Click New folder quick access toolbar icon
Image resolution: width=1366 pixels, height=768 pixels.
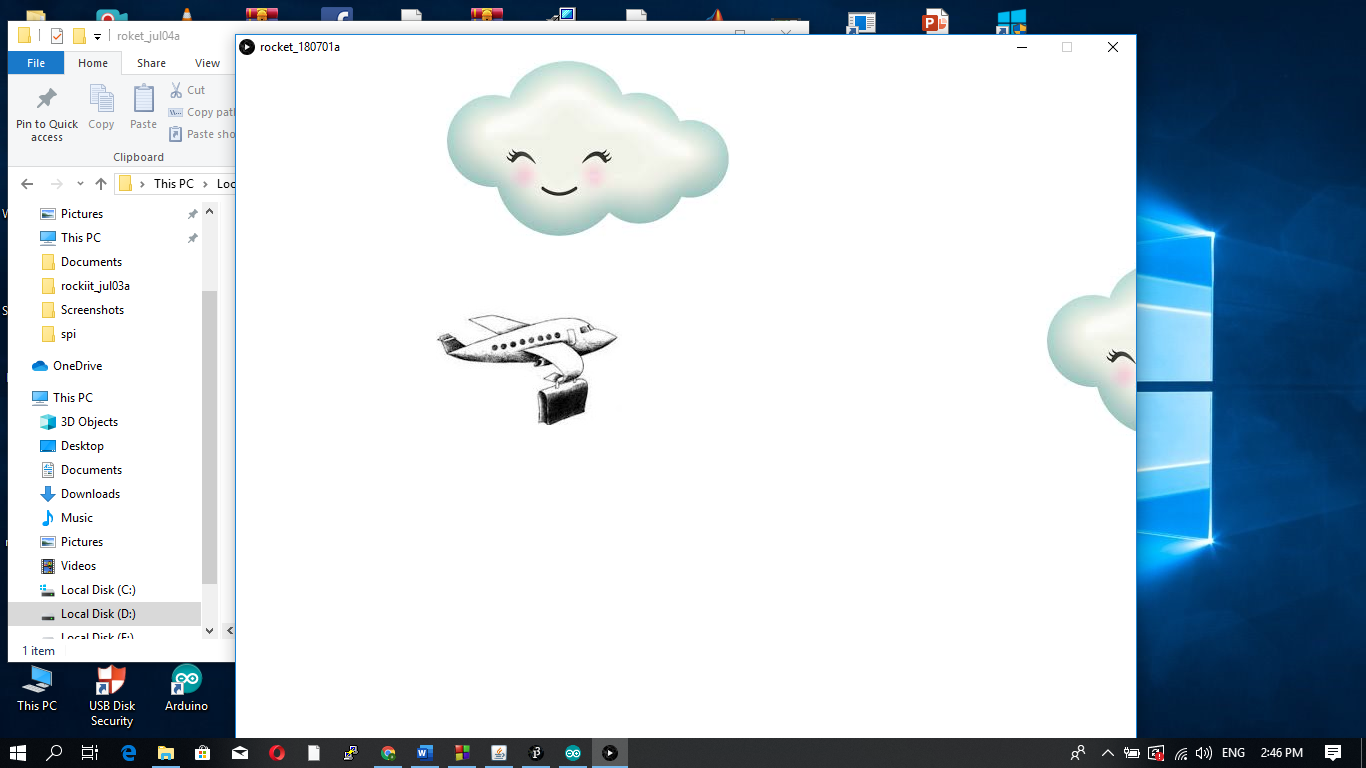pyautogui.click(x=79, y=36)
